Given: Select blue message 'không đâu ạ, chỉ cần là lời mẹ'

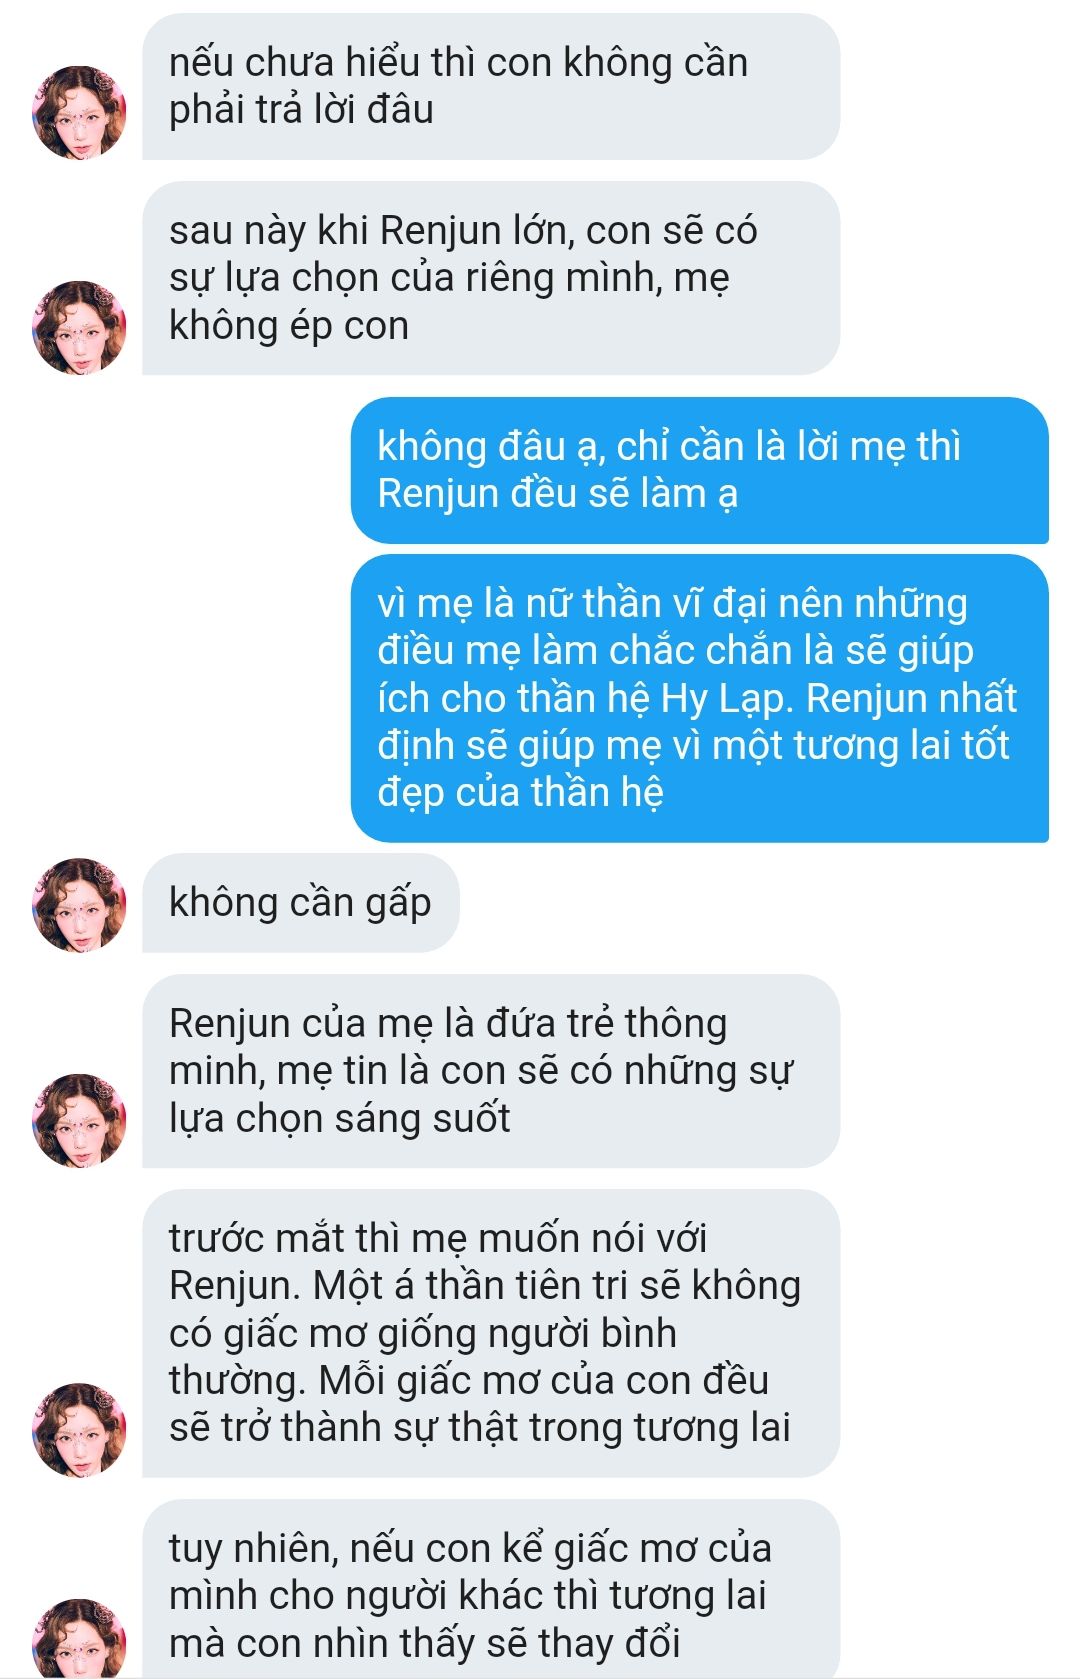Looking at the screenshot, I should click(700, 470).
